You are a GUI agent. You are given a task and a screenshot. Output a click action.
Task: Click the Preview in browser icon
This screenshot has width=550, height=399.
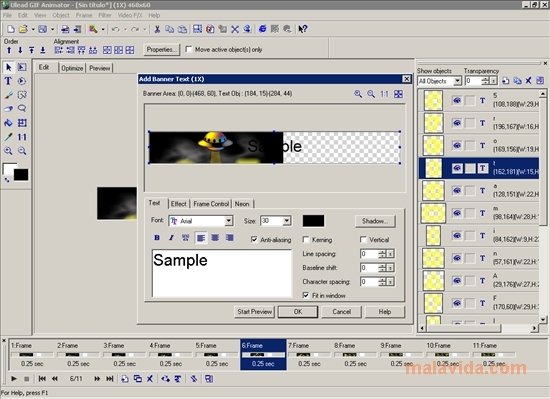coord(262,29)
